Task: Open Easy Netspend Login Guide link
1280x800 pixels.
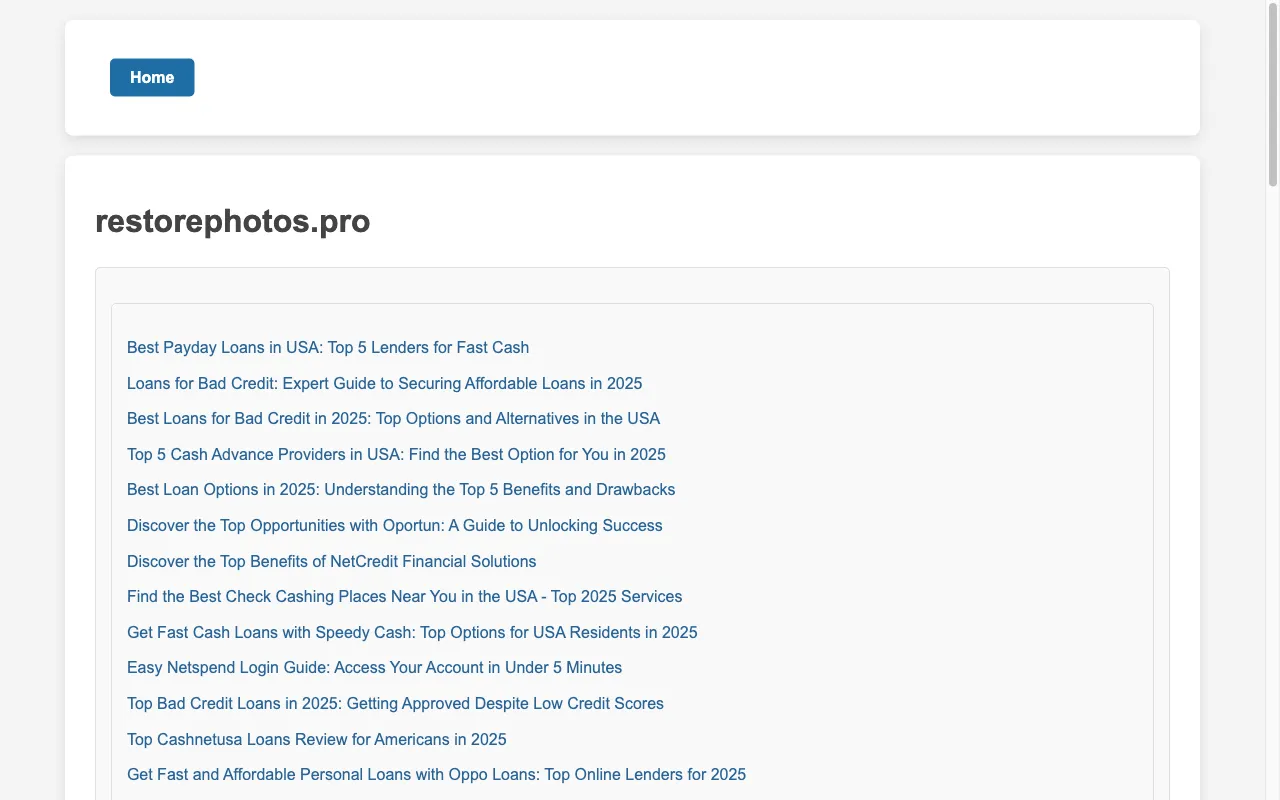Action: point(375,668)
